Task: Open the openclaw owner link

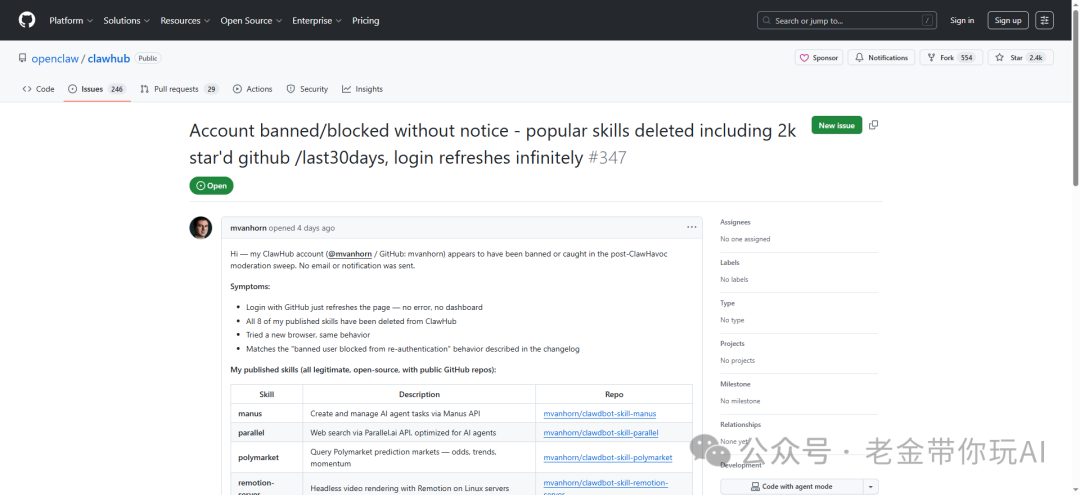Action: point(55,59)
